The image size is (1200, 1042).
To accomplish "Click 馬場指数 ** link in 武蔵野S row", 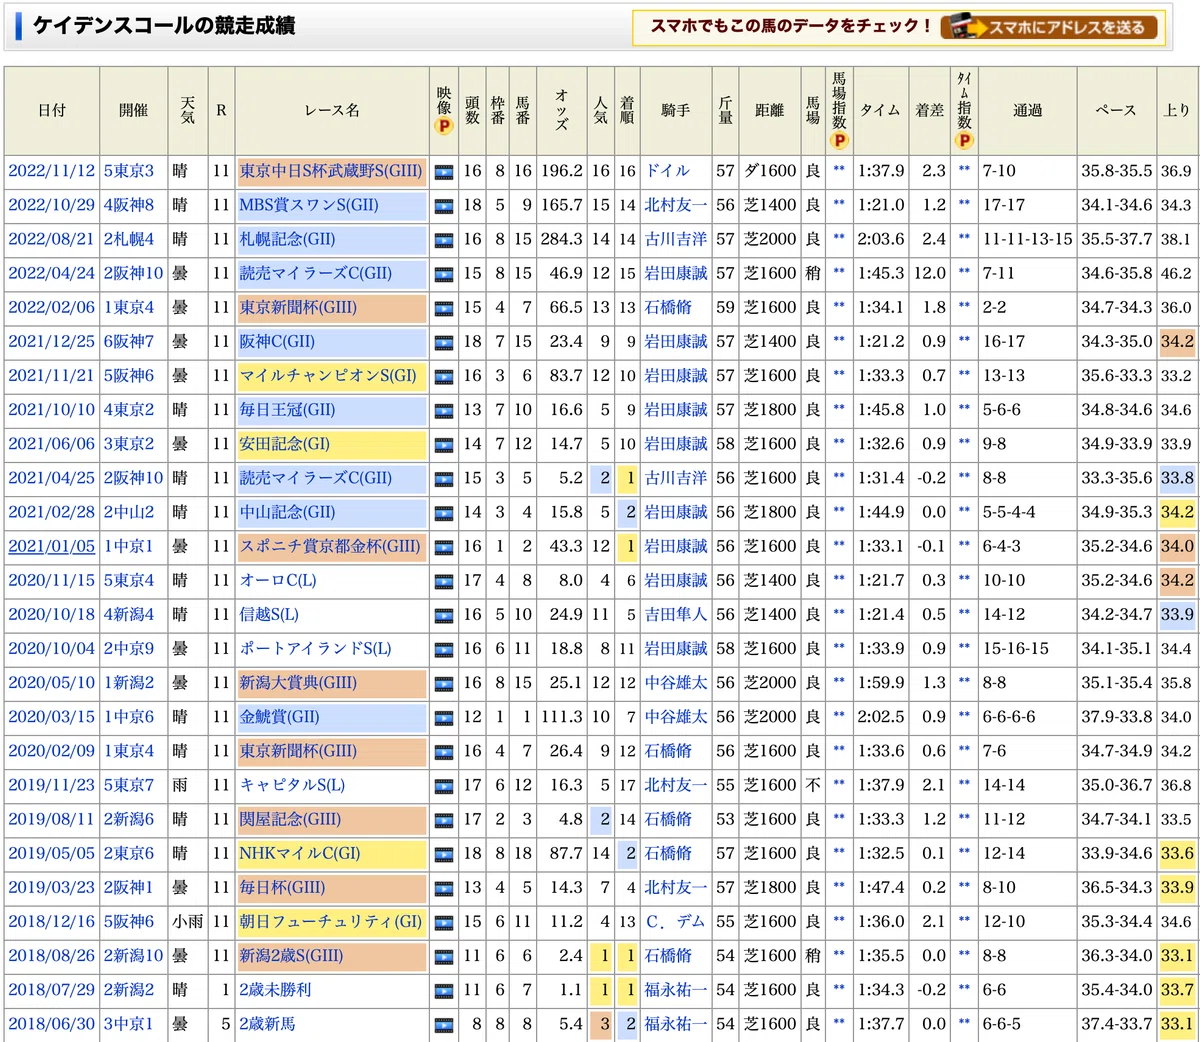I will click(x=838, y=171).
